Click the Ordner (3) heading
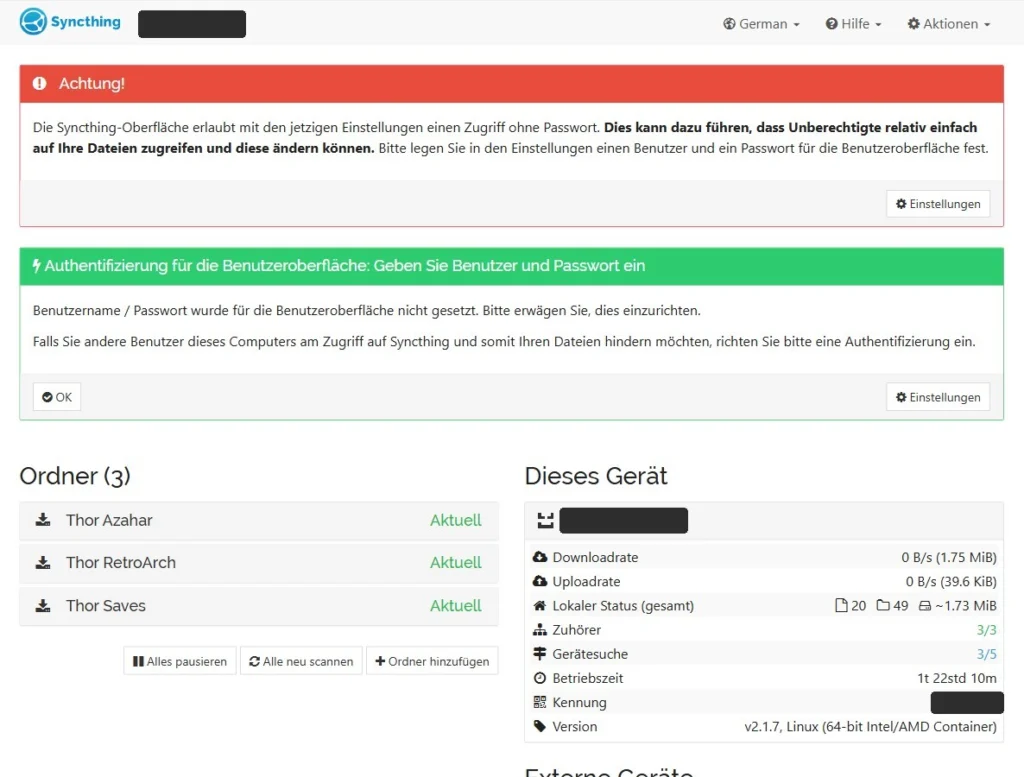The image size is (1024, 777). [75, 476]
